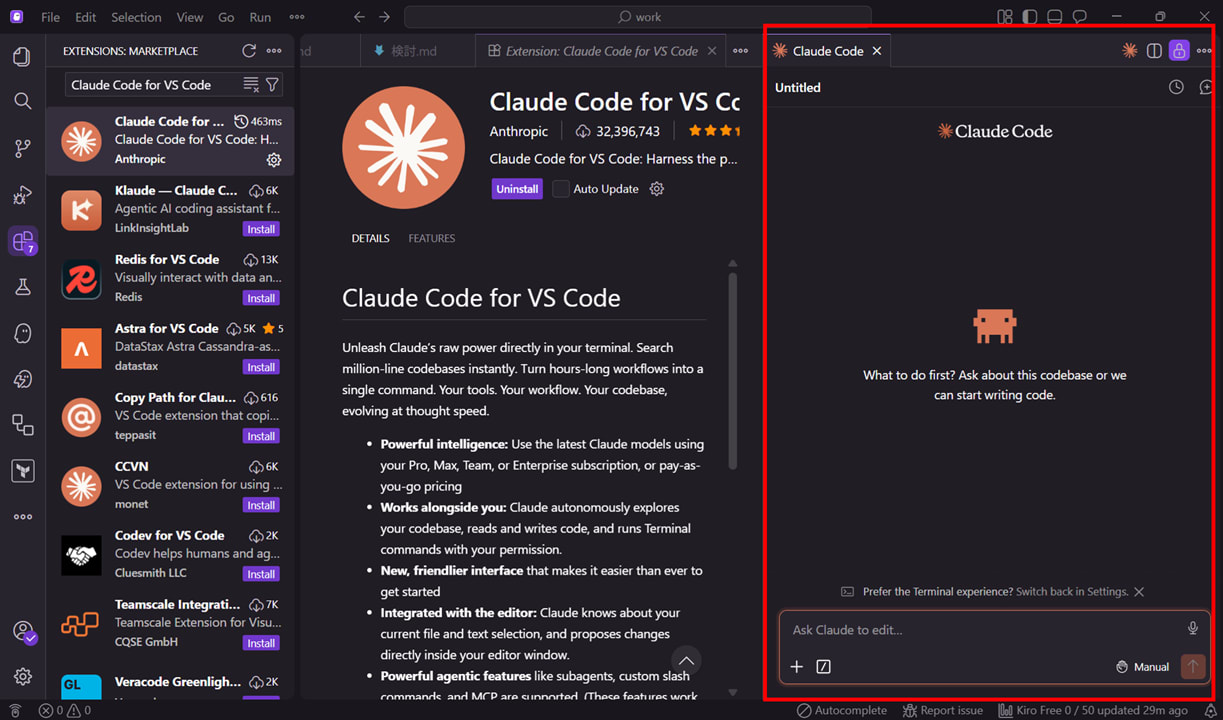Click the Anthropic publisher link

(519, 131)
